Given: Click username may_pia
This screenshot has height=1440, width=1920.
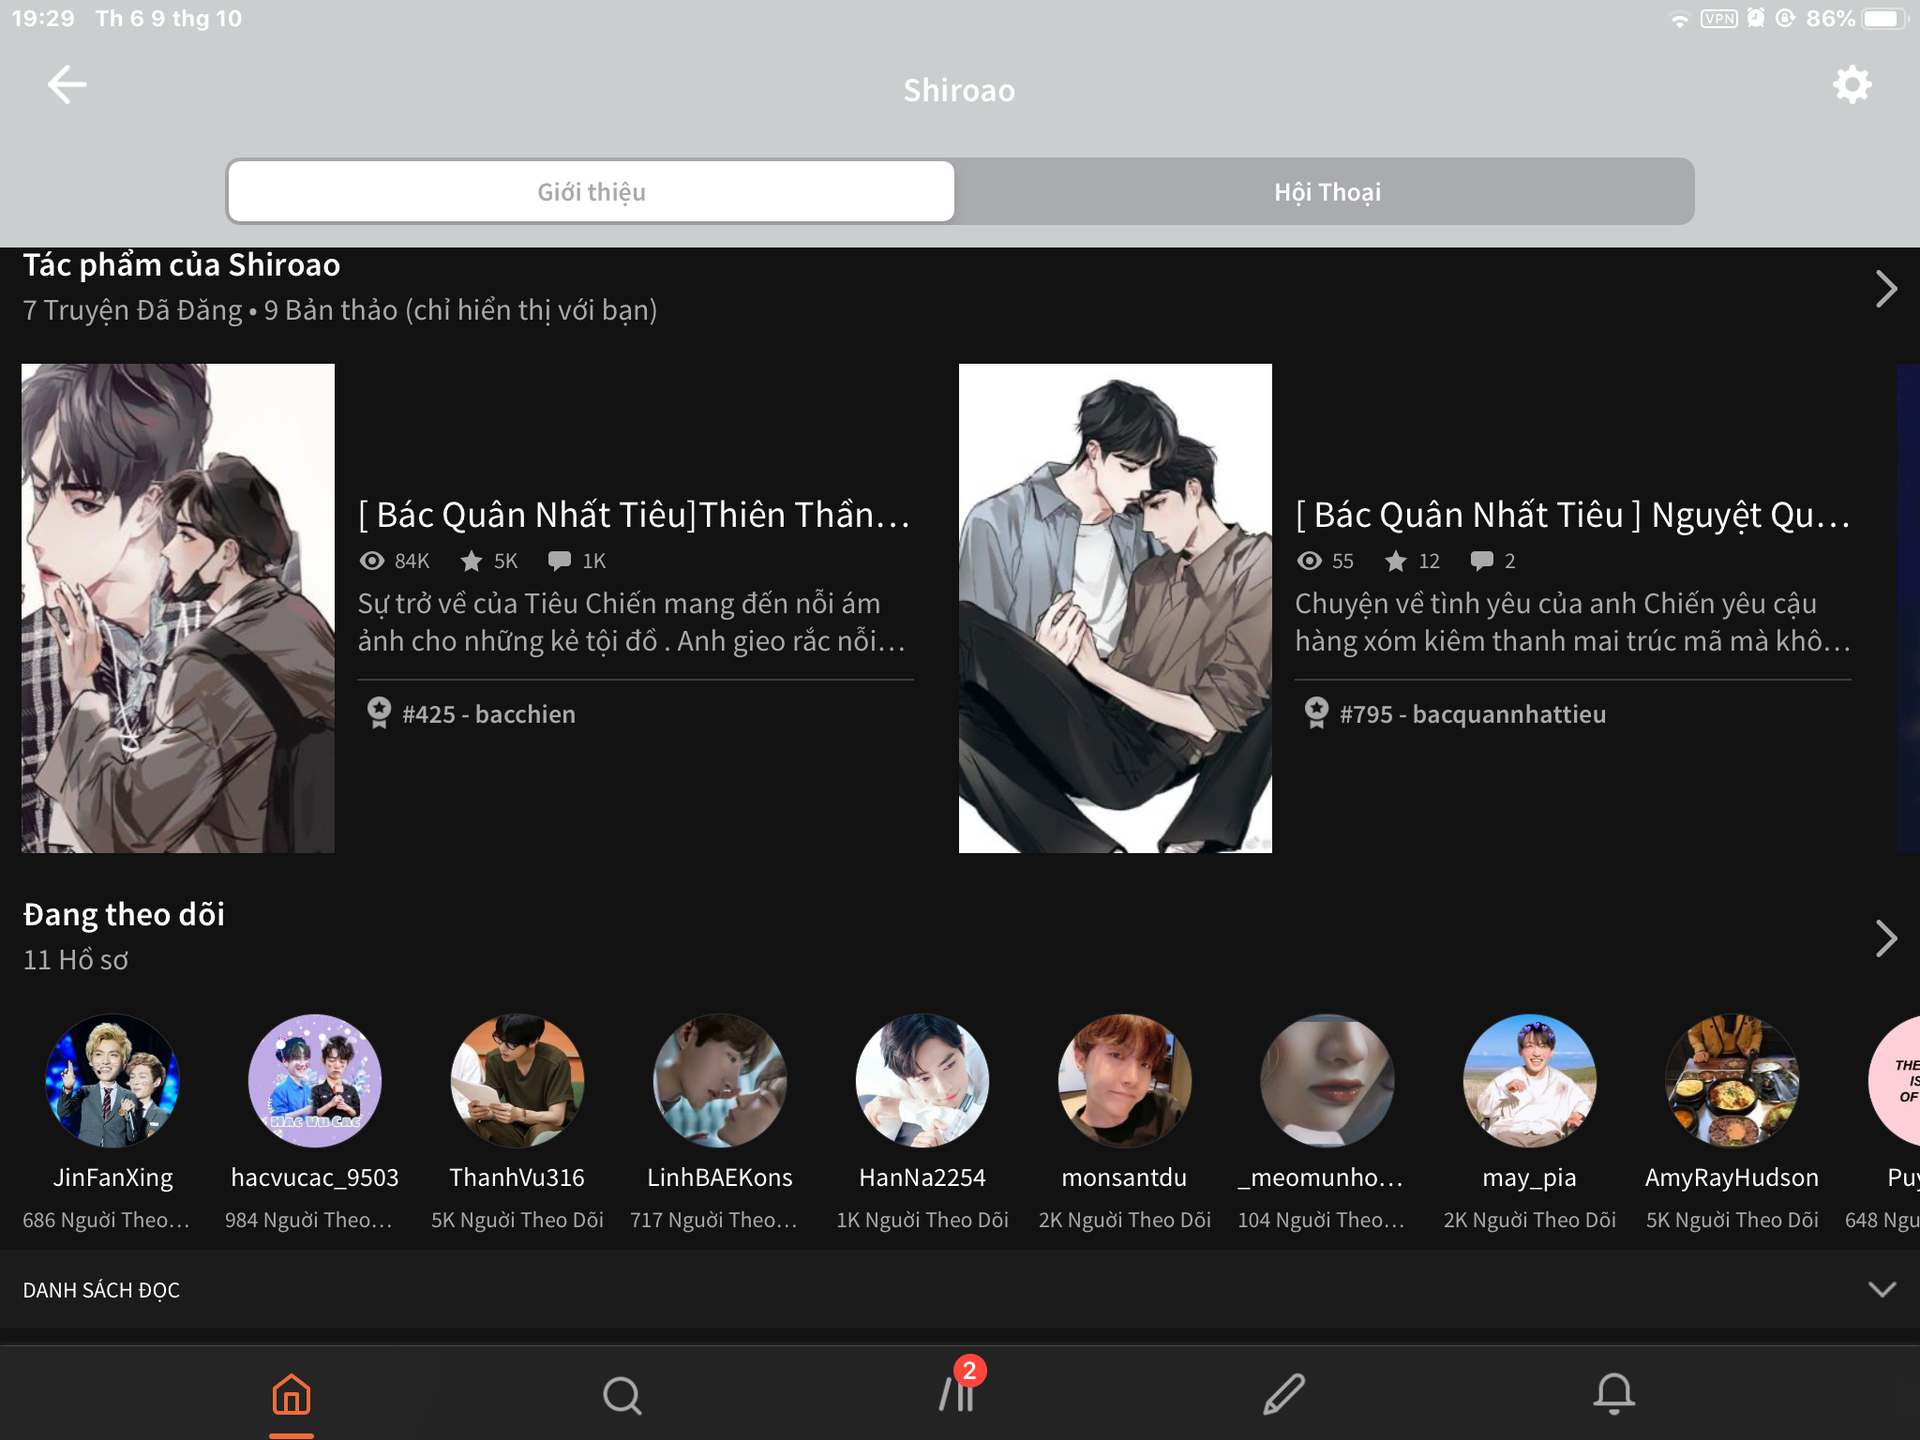Looking at the screenshot, I should point(1530,1179).
